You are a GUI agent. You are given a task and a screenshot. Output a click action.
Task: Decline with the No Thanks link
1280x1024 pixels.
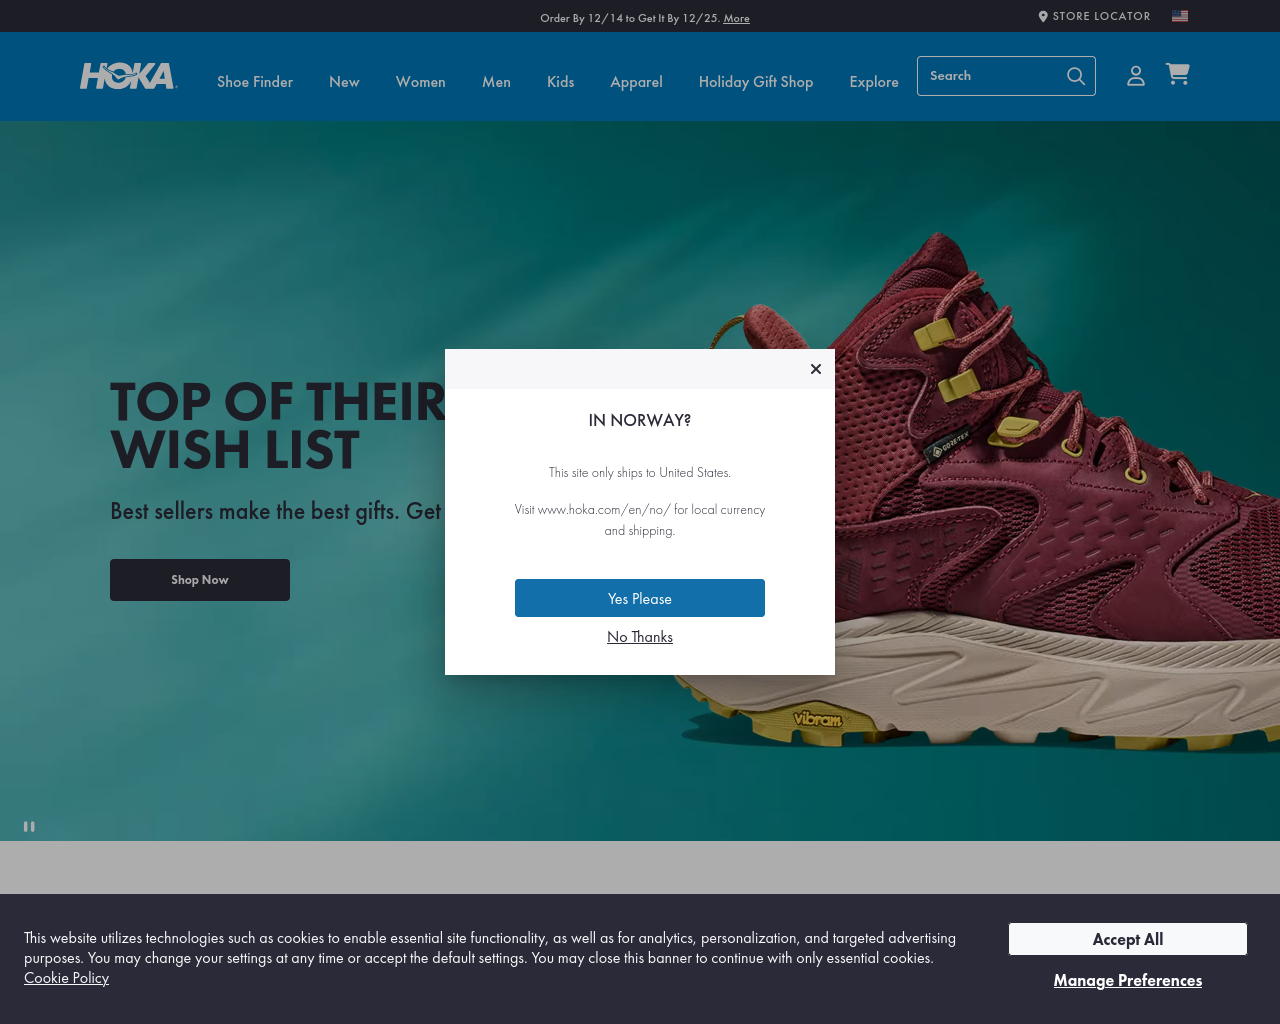point(640,637)
